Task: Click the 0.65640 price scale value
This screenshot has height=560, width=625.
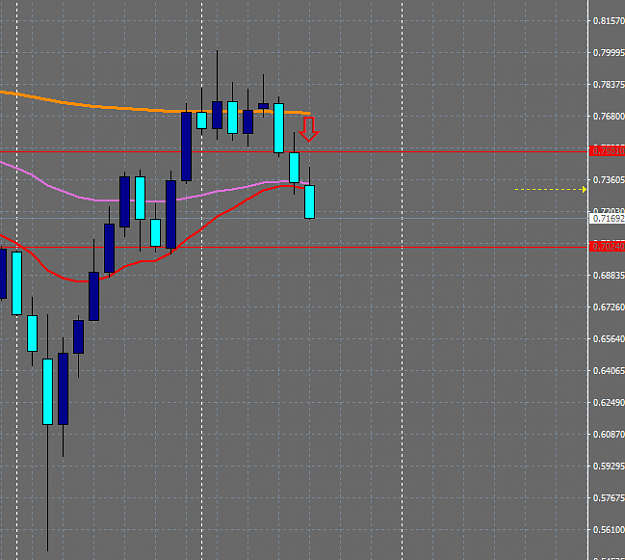Action: click(x=608, y=339)
